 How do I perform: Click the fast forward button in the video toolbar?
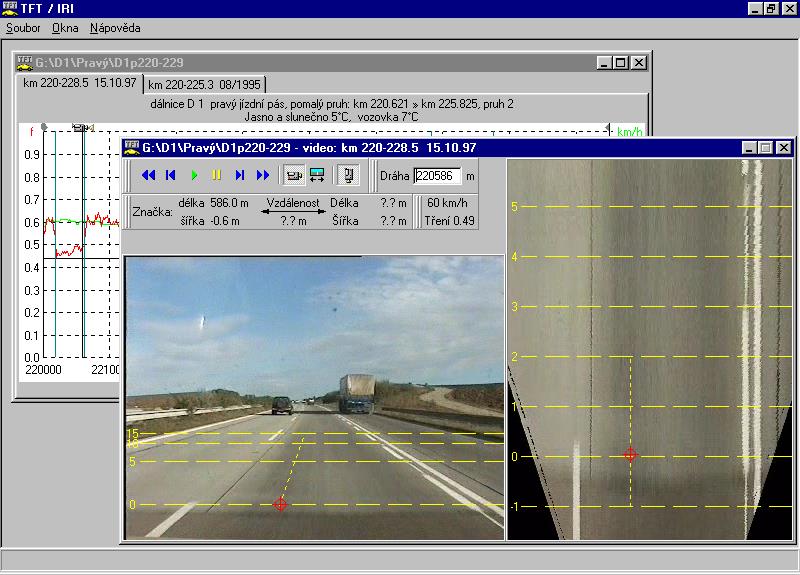(x=263, y=176)
